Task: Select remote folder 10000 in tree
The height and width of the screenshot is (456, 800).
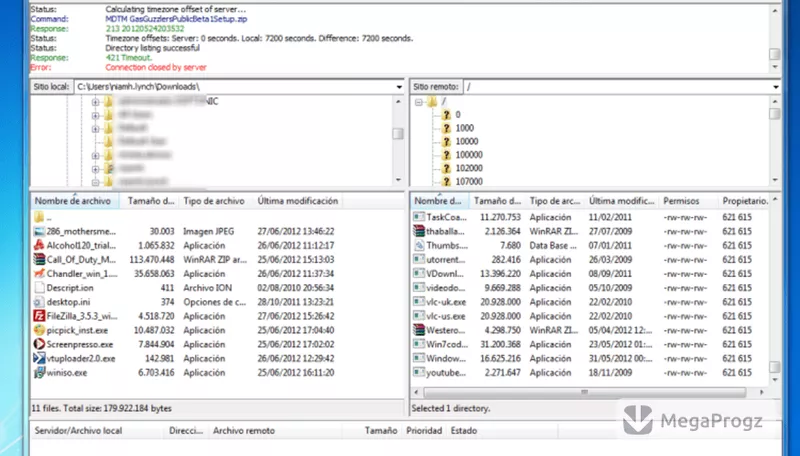Action: tap(467, 141)
